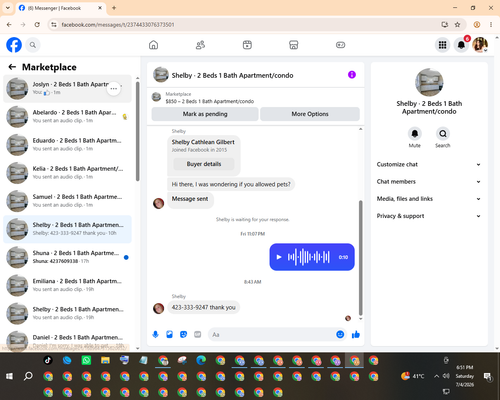Screen dimensions: 500x400
Task: Open notifications bell with red badge
Action: point(462,45)
